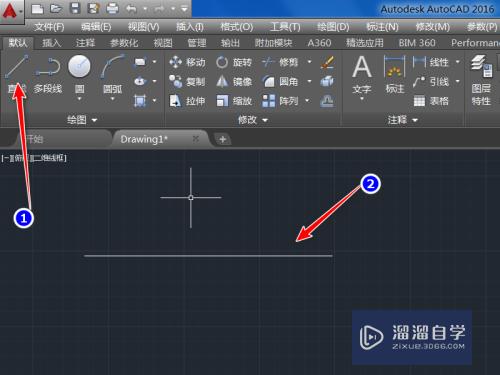This screenshot has height=375, width=500.
Task: Click the New file icon in quick access toolbar
Action: coord(38,9)
